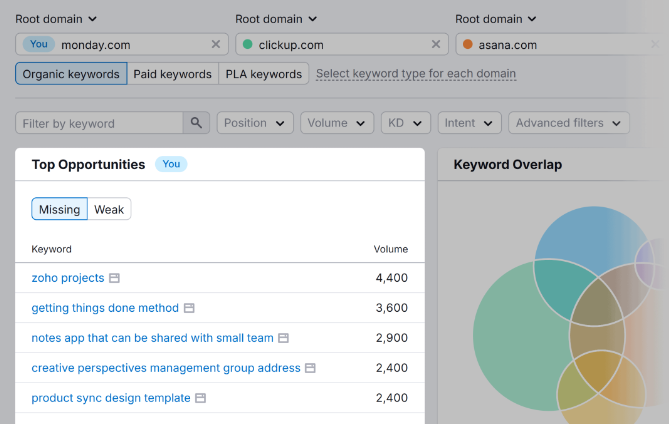Click SERP icon next to getting things done method

tap(189, 308)
